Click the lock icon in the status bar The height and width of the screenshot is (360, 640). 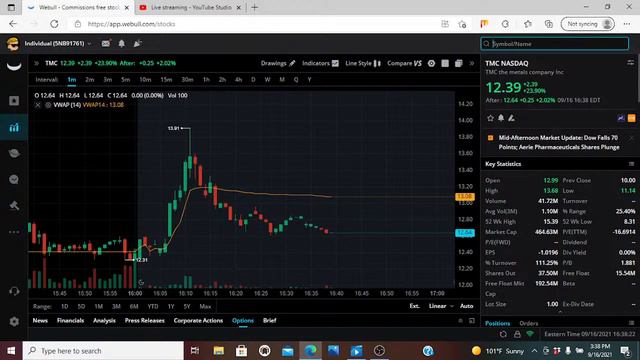click(517, 334)
